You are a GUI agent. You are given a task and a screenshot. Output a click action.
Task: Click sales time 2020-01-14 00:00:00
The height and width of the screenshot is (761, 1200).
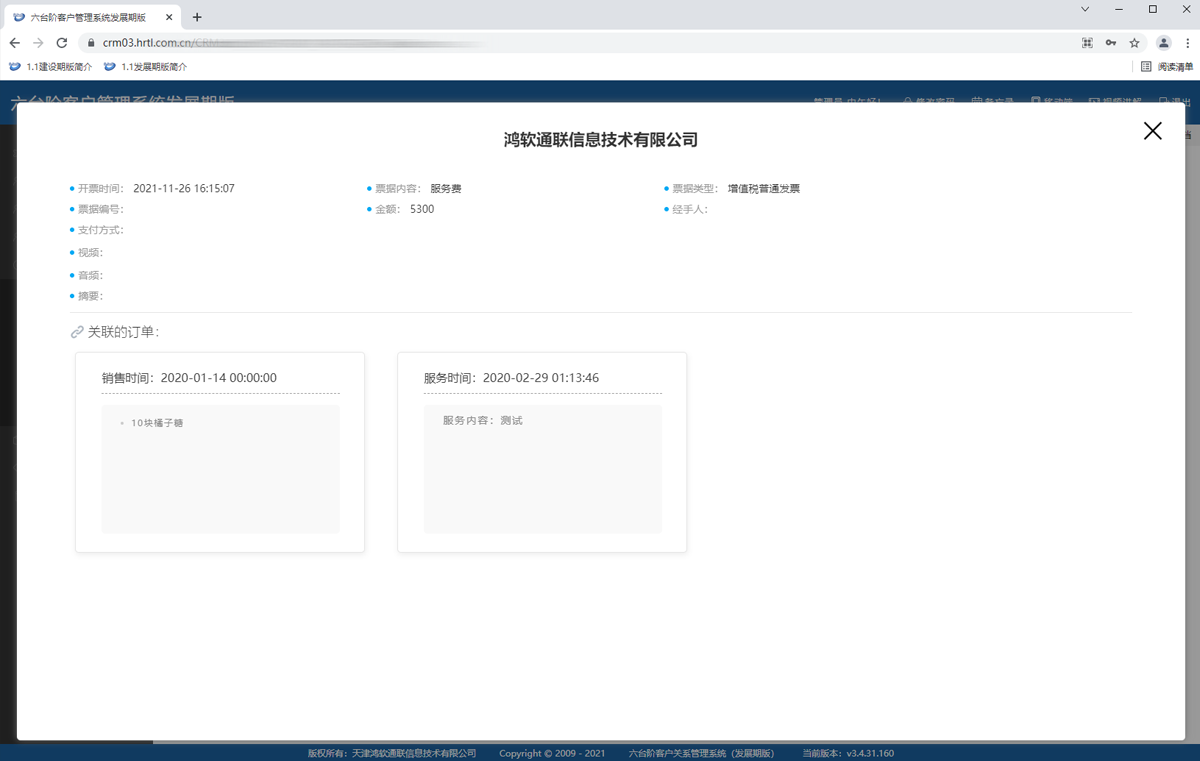219,378
